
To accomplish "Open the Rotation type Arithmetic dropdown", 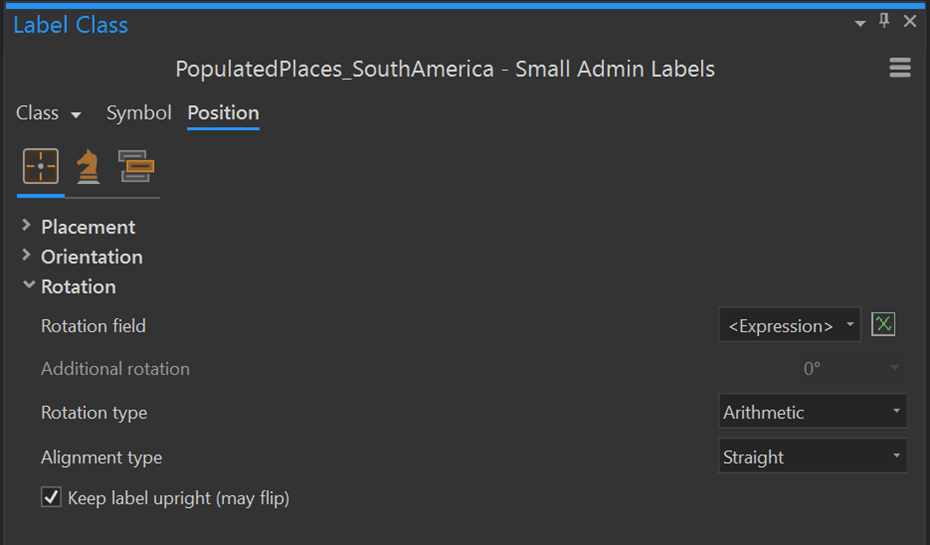I will coord(812,412).
